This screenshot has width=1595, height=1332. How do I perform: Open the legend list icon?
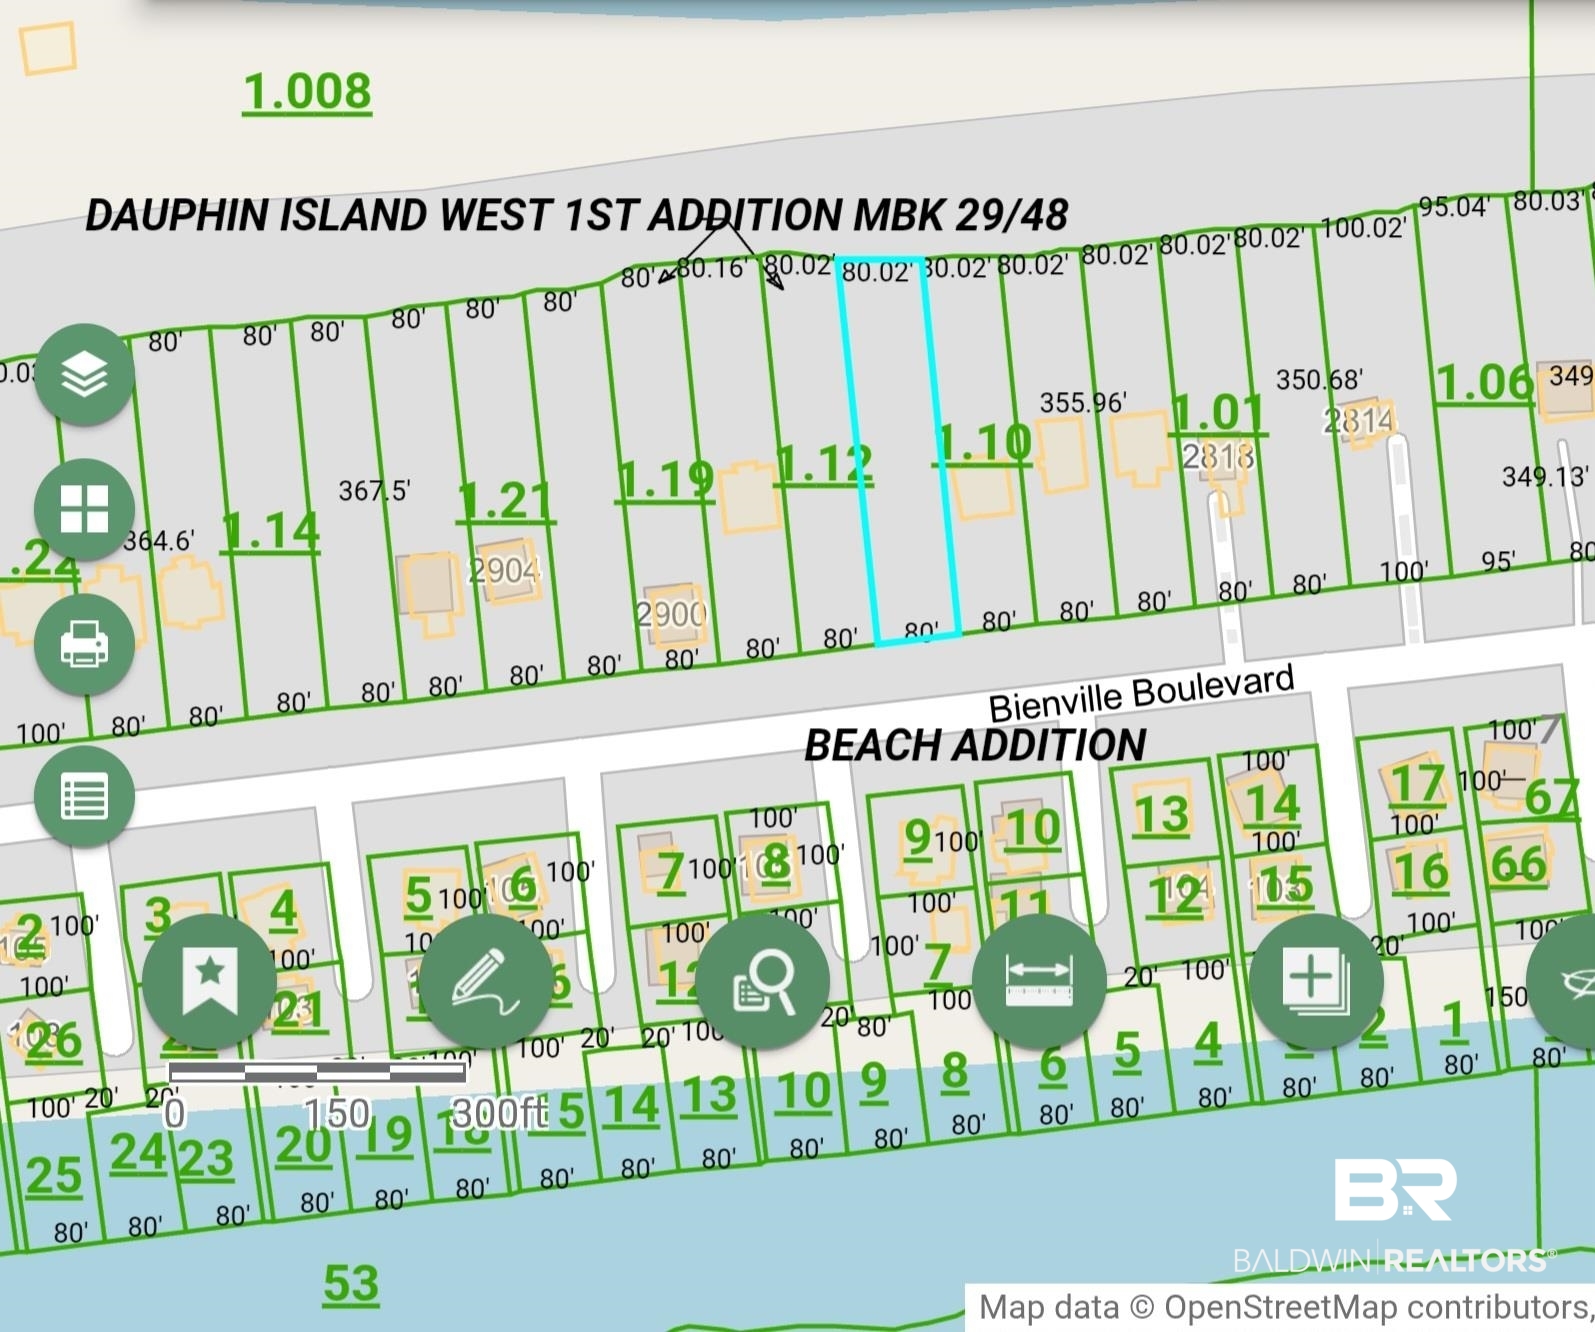coord(84,796)
